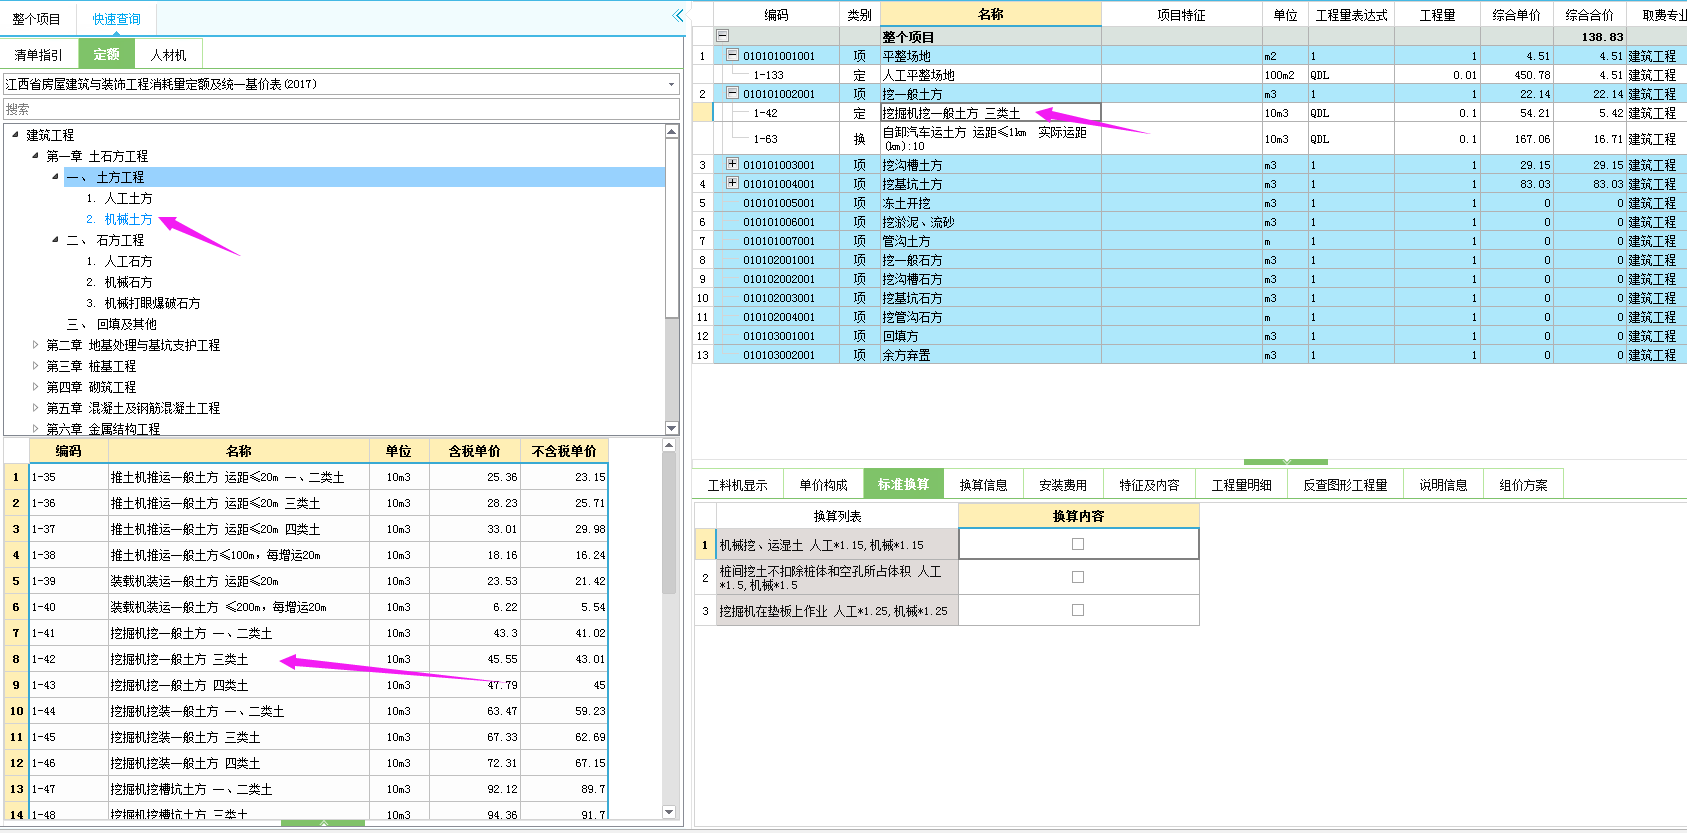Expand 第三章 桩基工程 node
This screenshot has width=1687, height=833.
tap(35, 365)
